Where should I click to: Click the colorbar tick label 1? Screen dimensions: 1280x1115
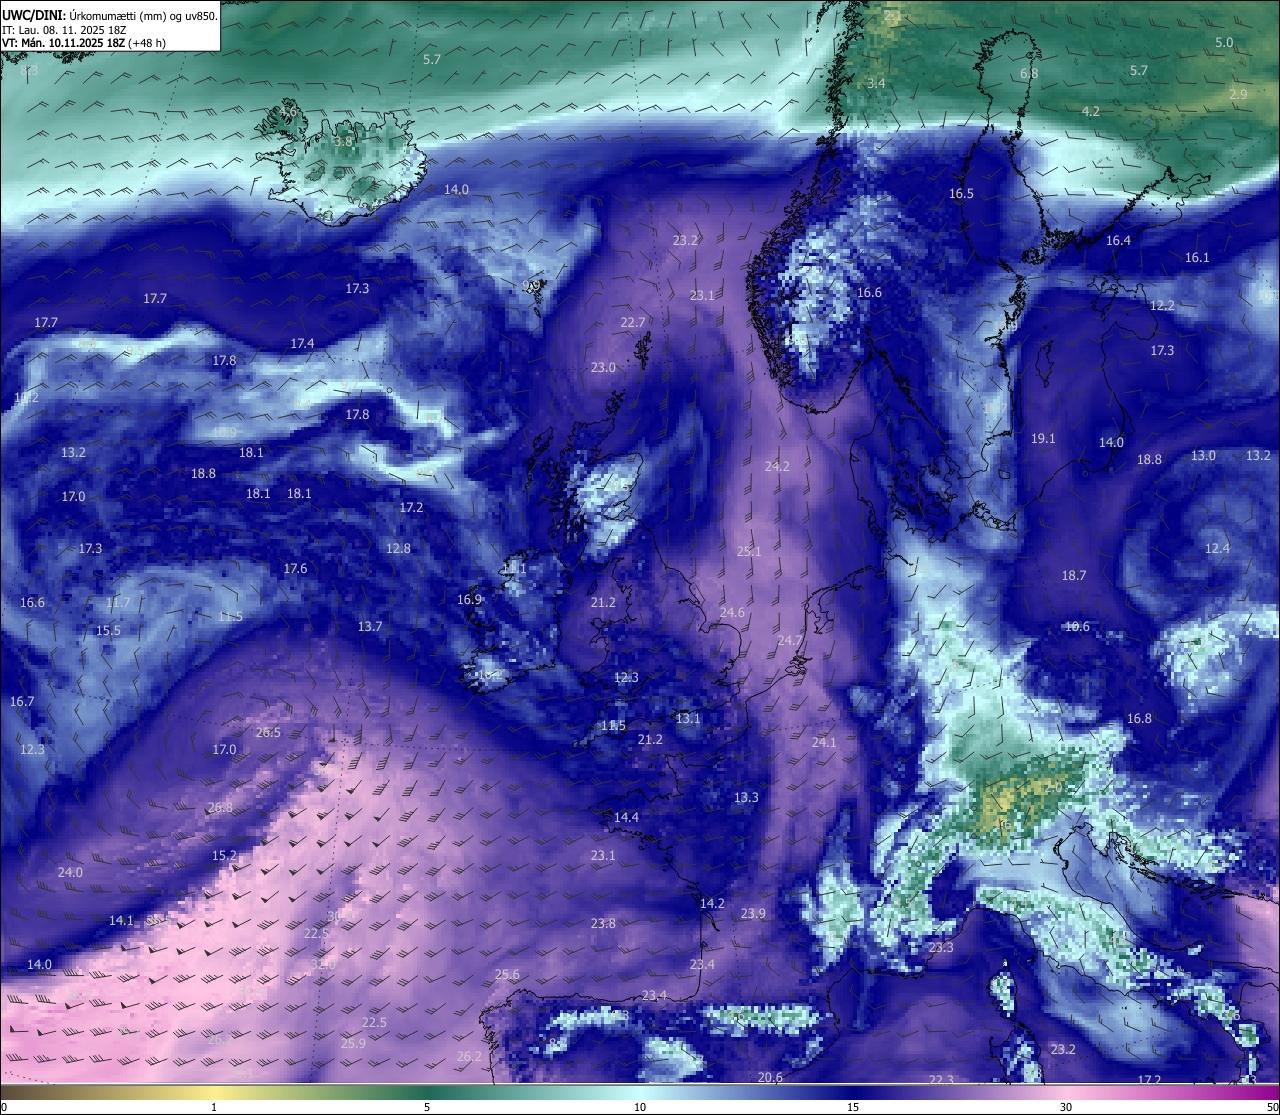(213, 1107)
